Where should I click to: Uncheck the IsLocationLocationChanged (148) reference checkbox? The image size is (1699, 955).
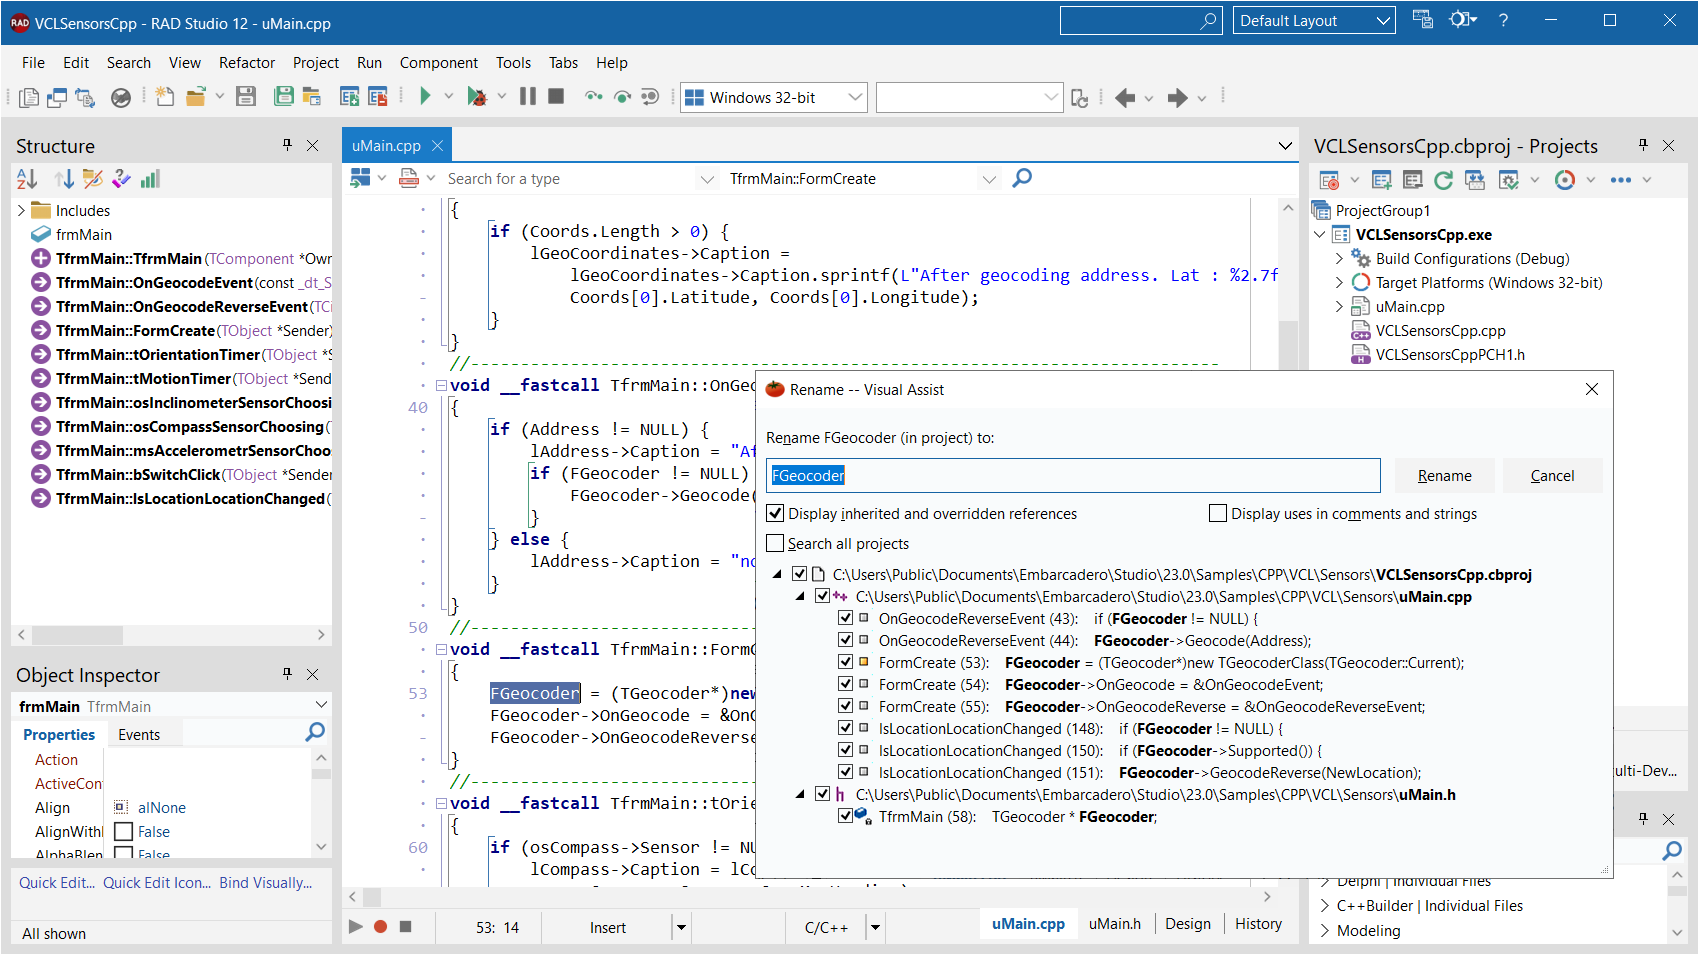click(846, 728)
